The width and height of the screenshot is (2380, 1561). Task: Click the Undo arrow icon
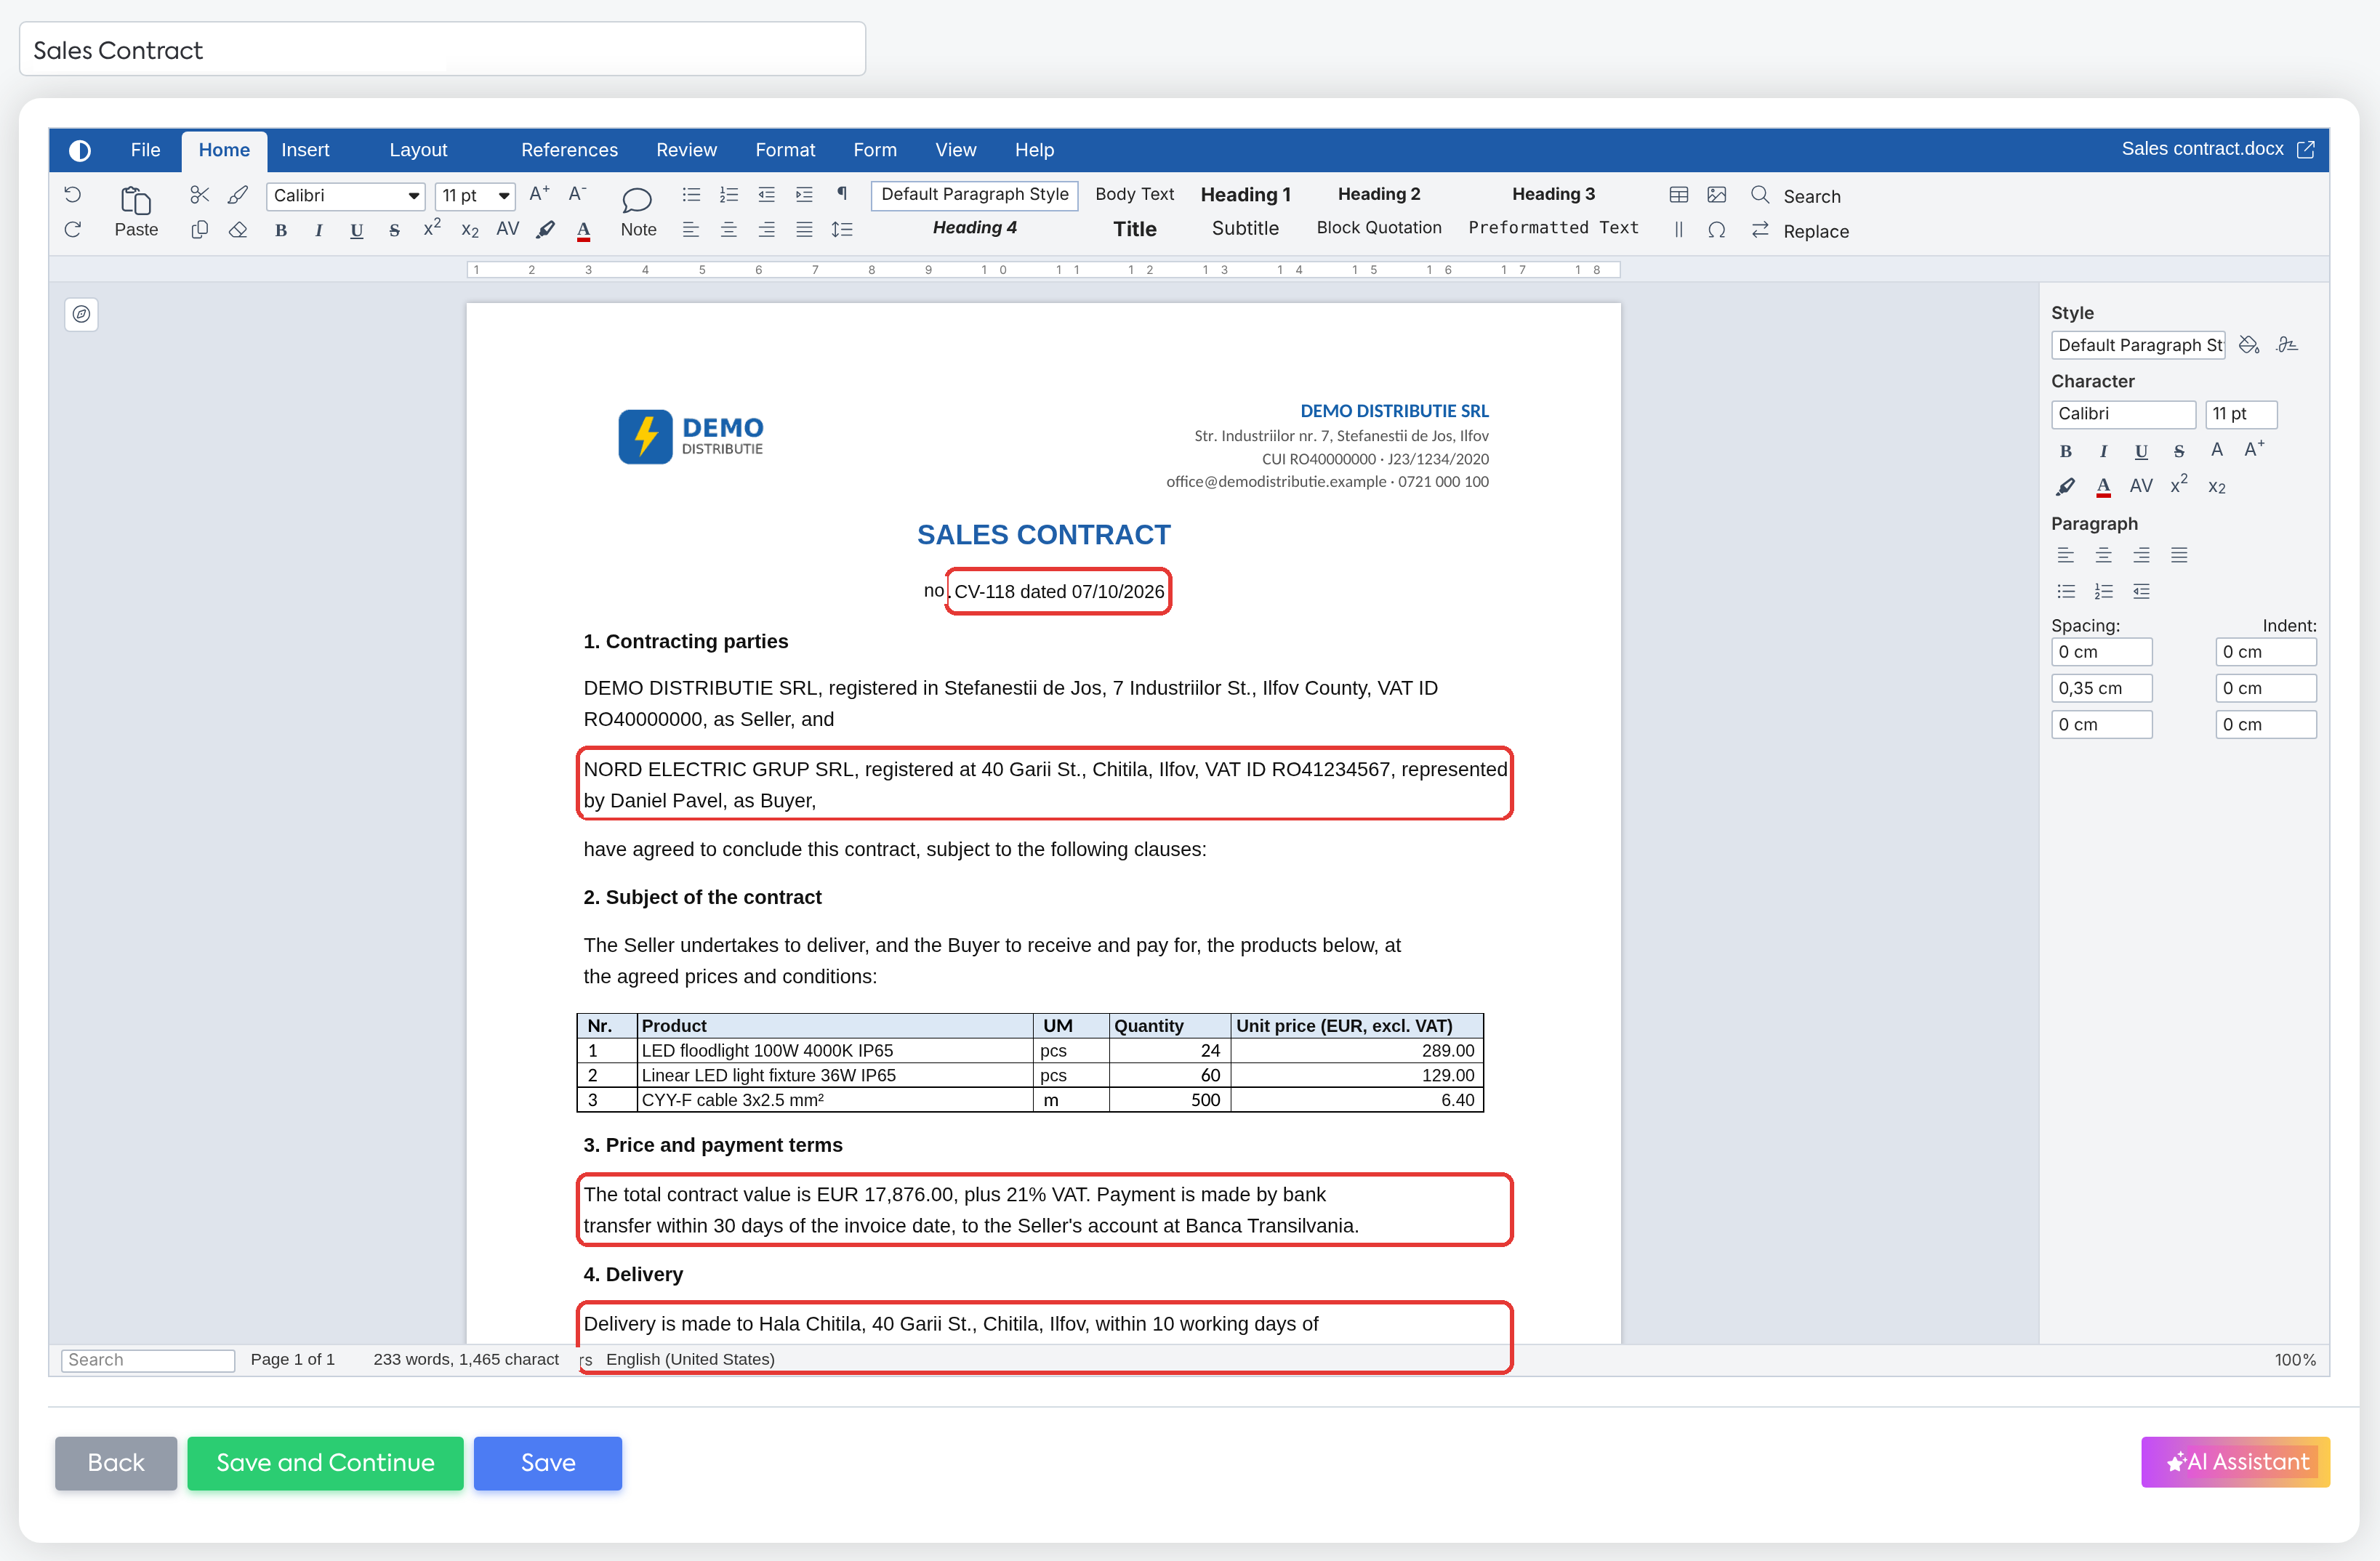click(73, 194)
